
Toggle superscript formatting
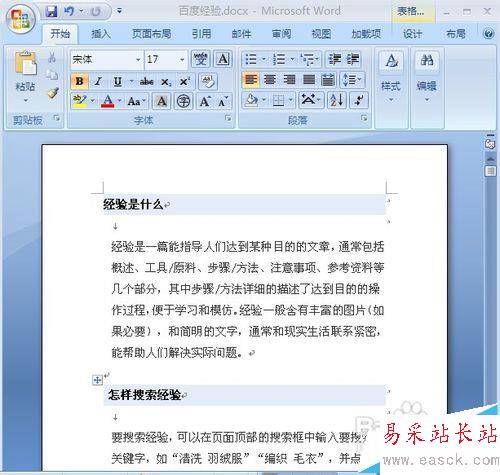[x=184, y=81]
